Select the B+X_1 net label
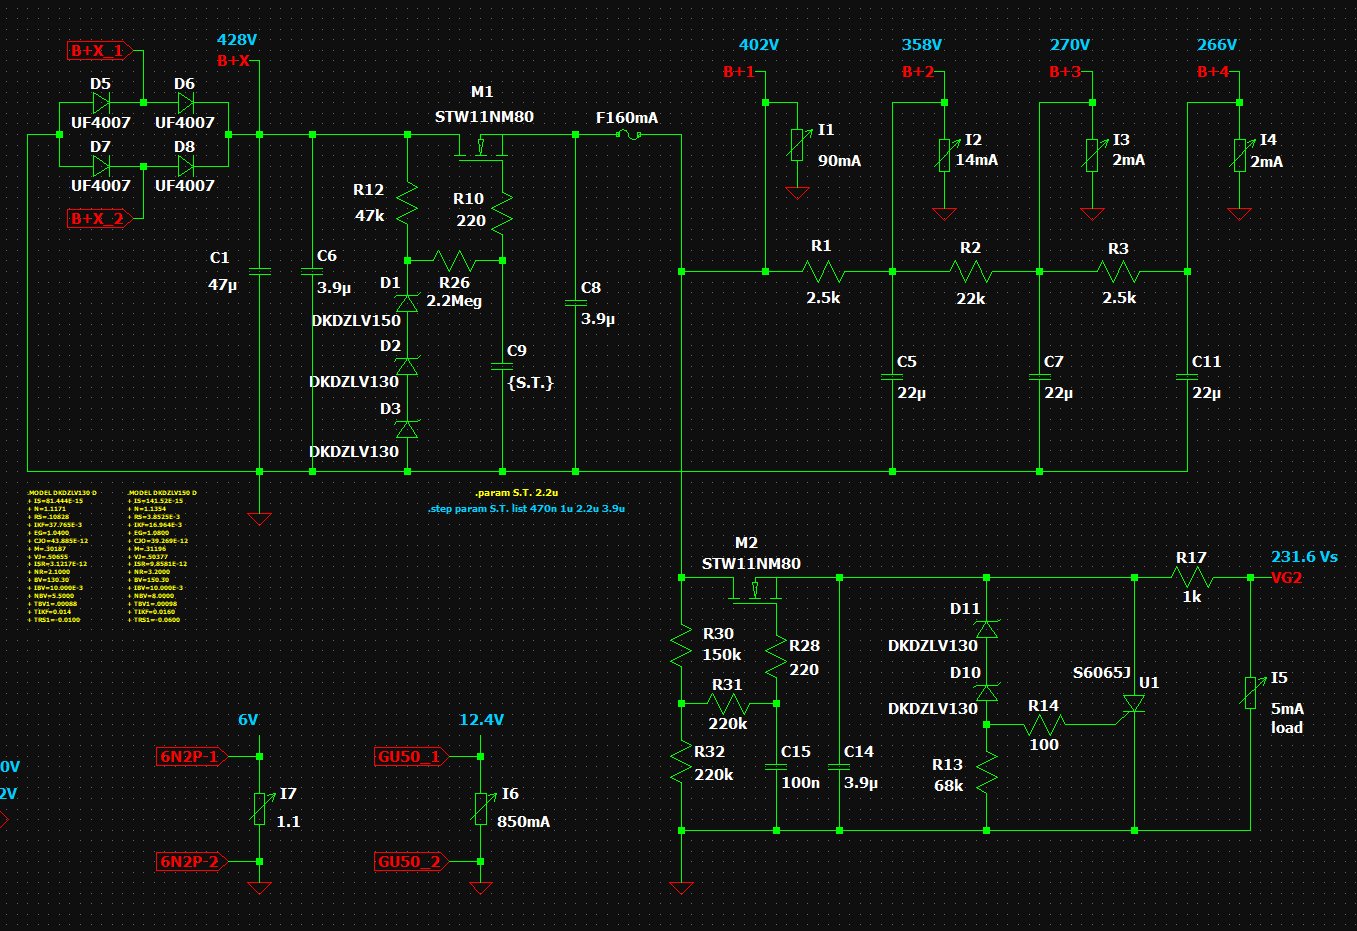The height and width of the screenshot is (931, 1357). pyautogui.click(x=97, y=51)
